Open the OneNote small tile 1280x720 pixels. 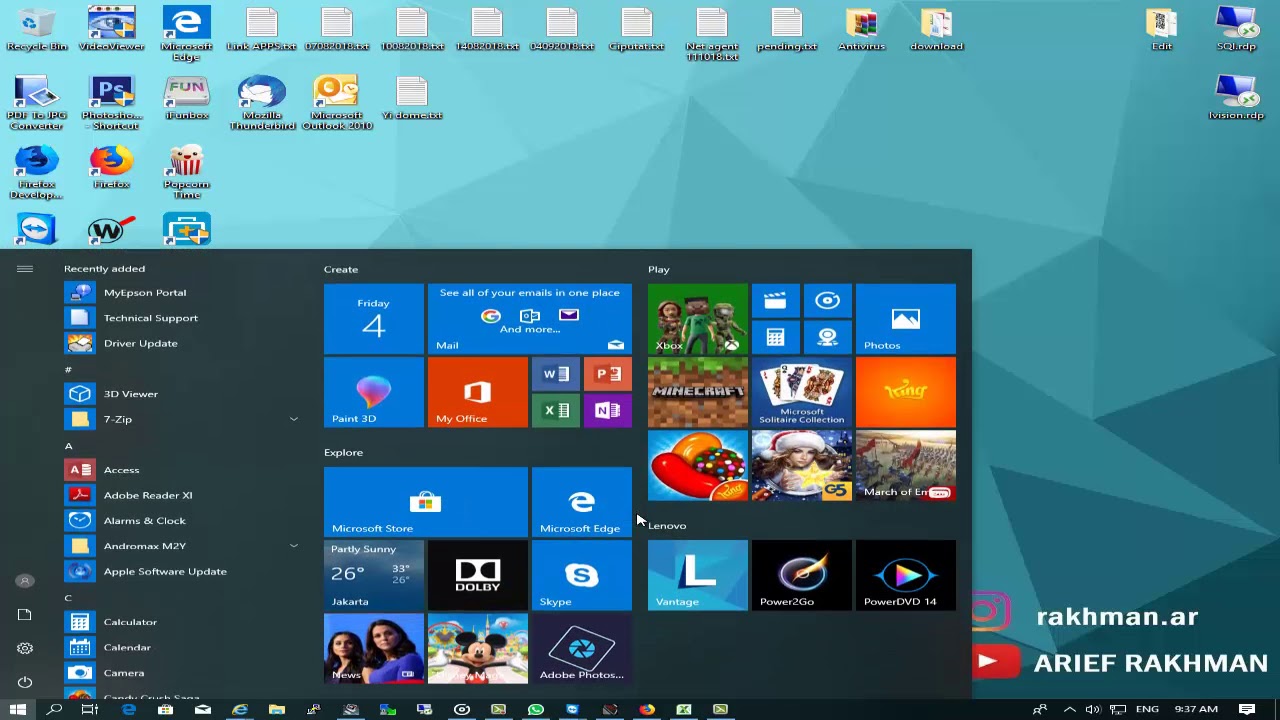pos(607,410)
